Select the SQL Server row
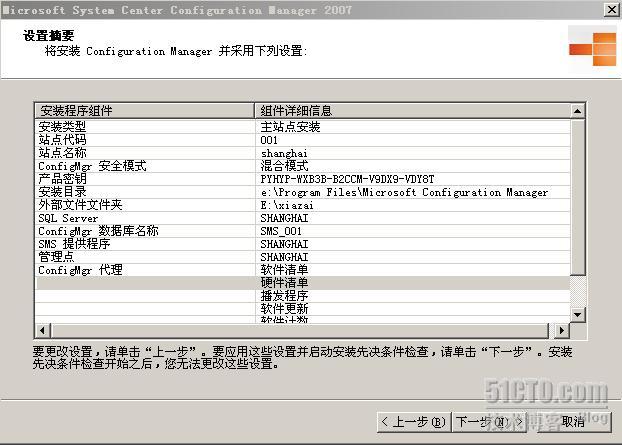Image resolution: width=622 pixels, height=445 pixels. point(303,218)
